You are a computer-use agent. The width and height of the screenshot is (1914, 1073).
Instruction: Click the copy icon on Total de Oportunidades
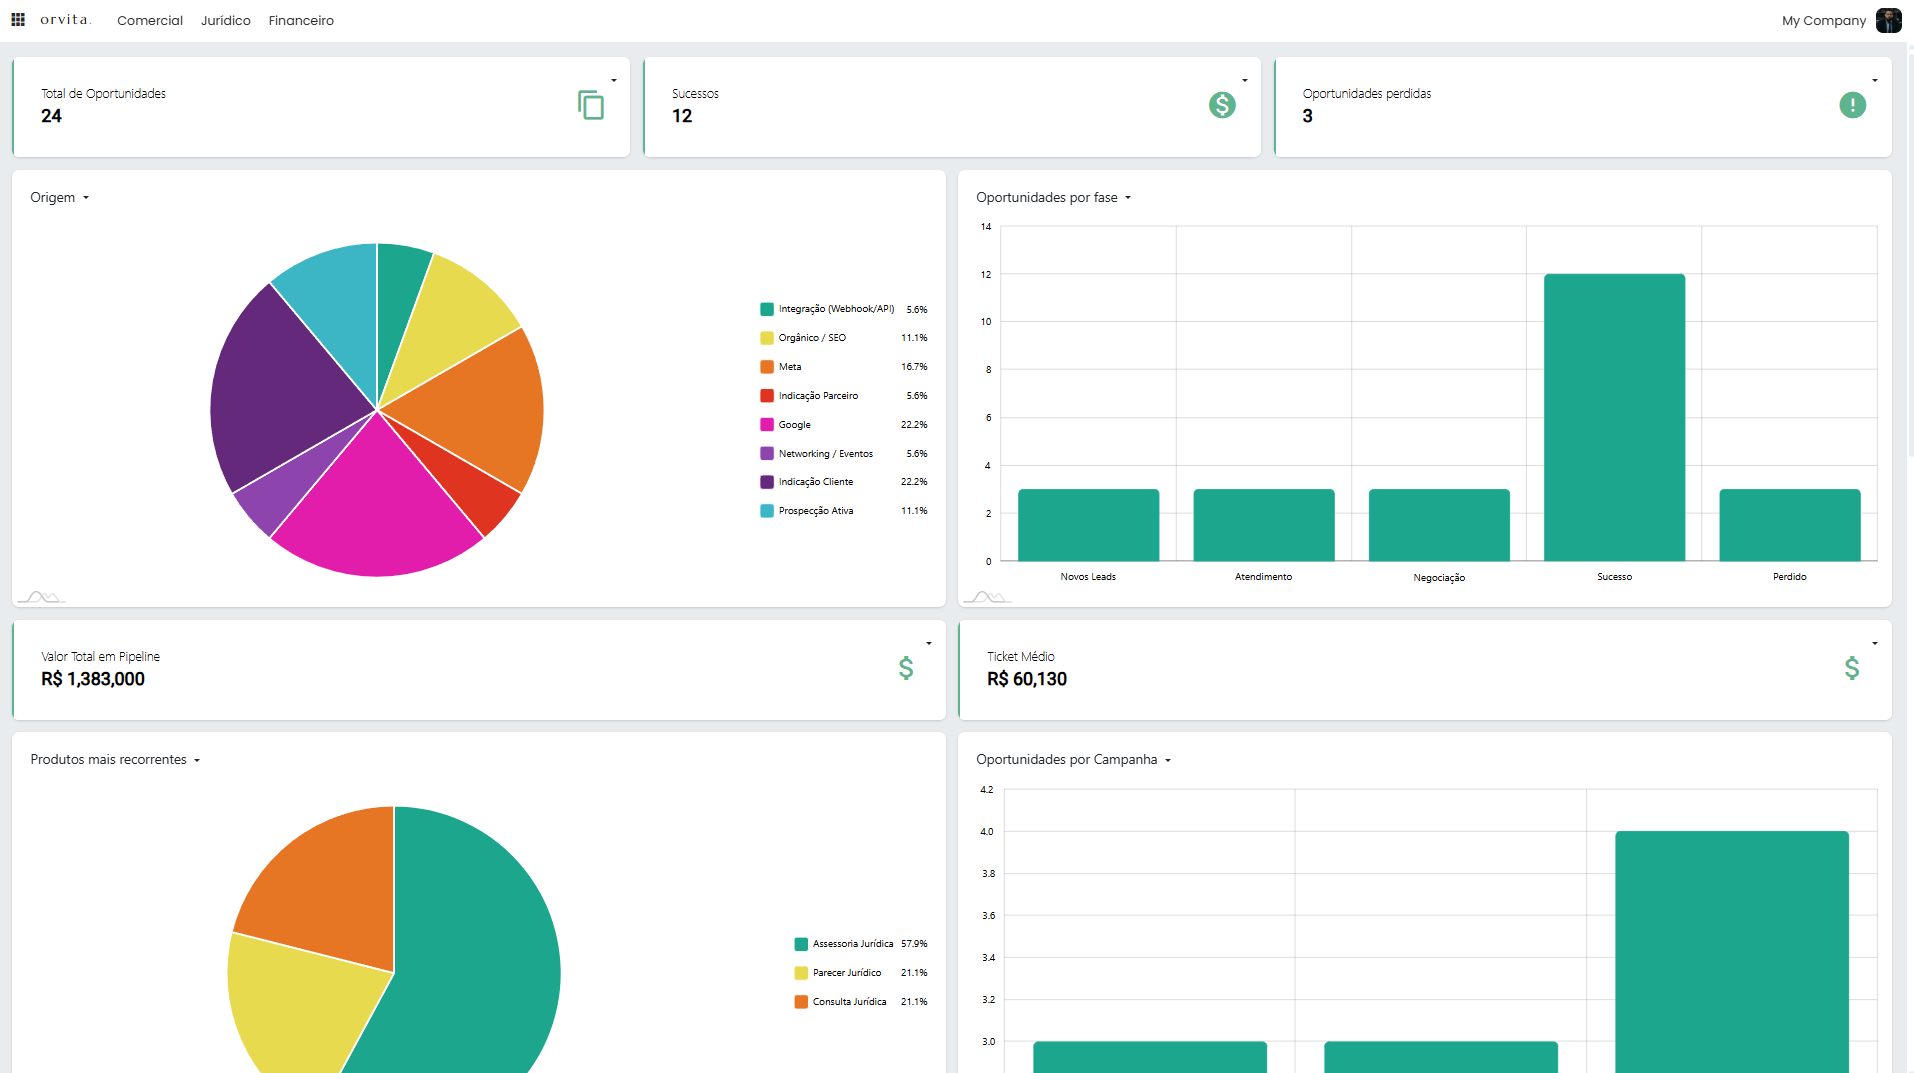(591, 105)
